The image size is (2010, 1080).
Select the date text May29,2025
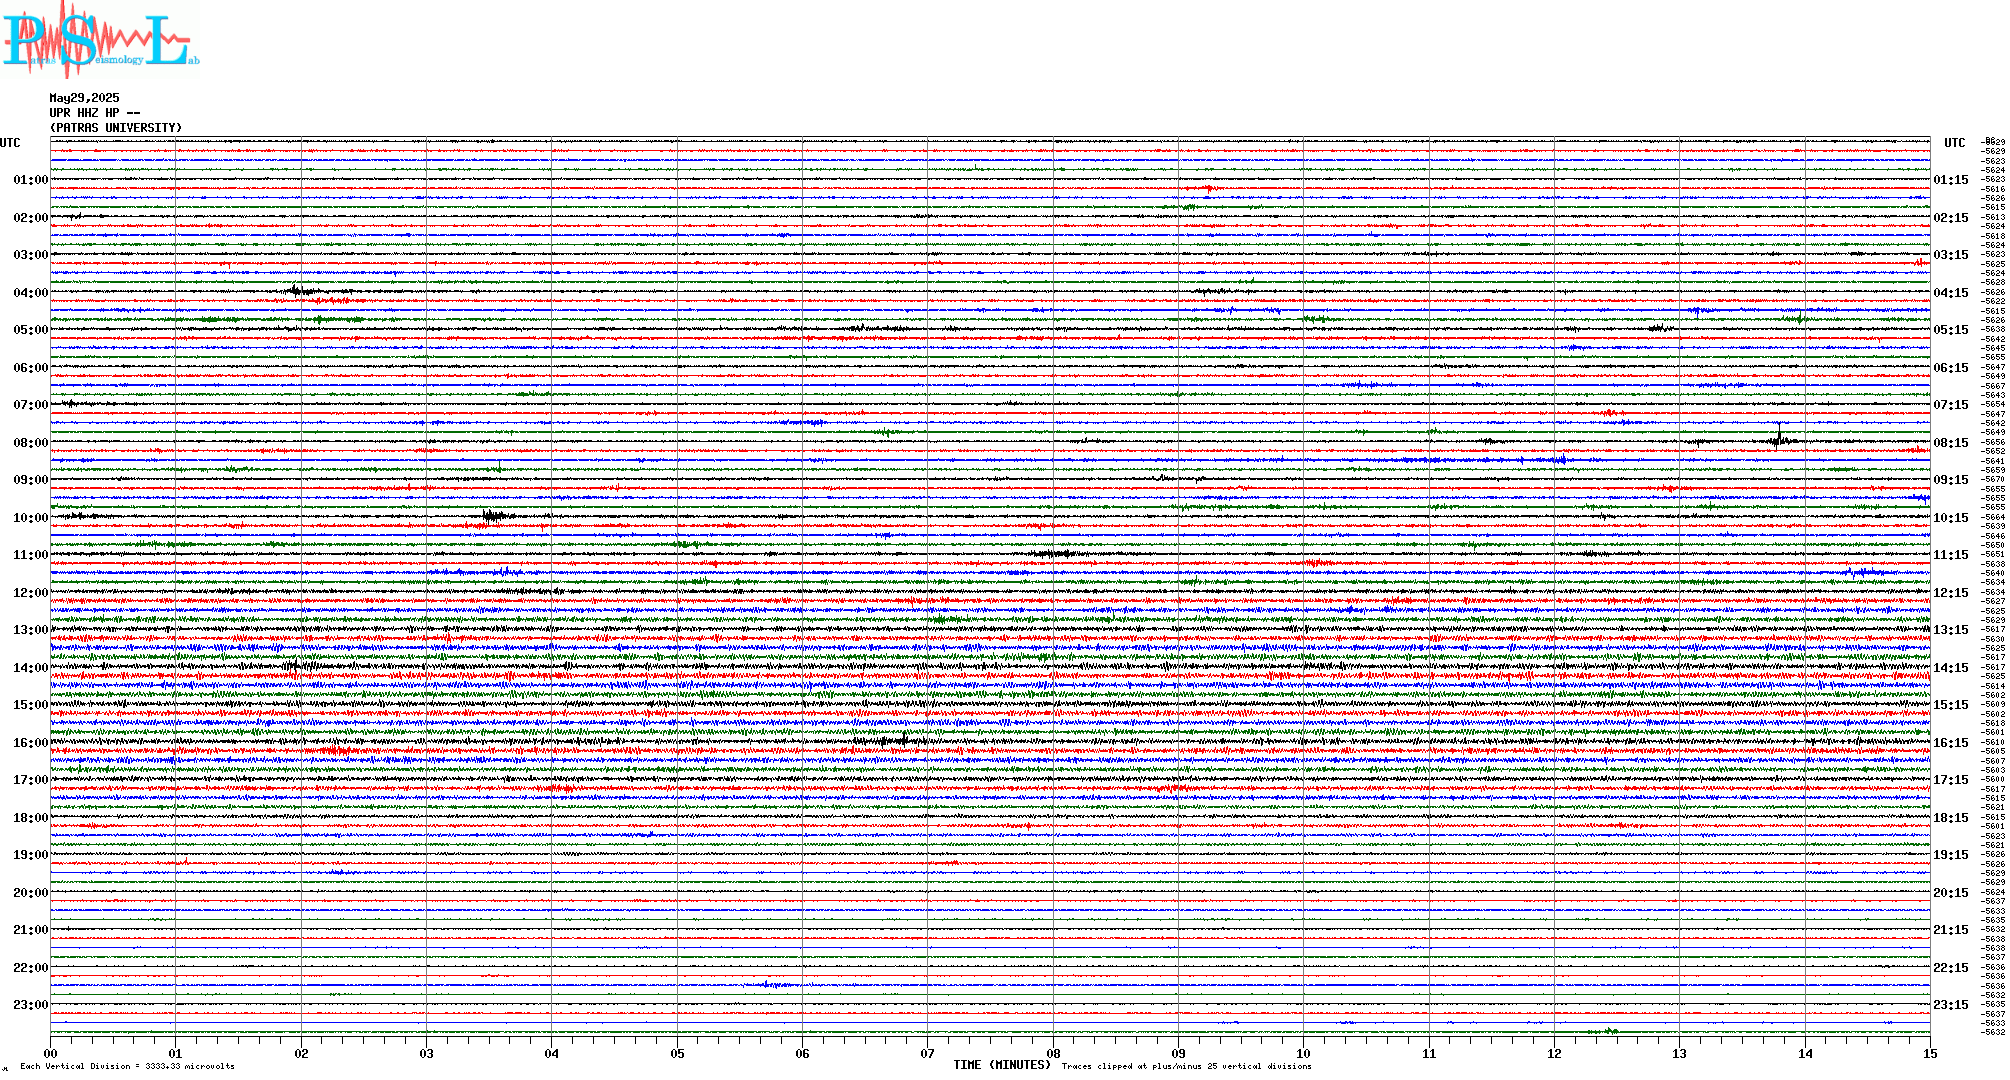(84, 98)
